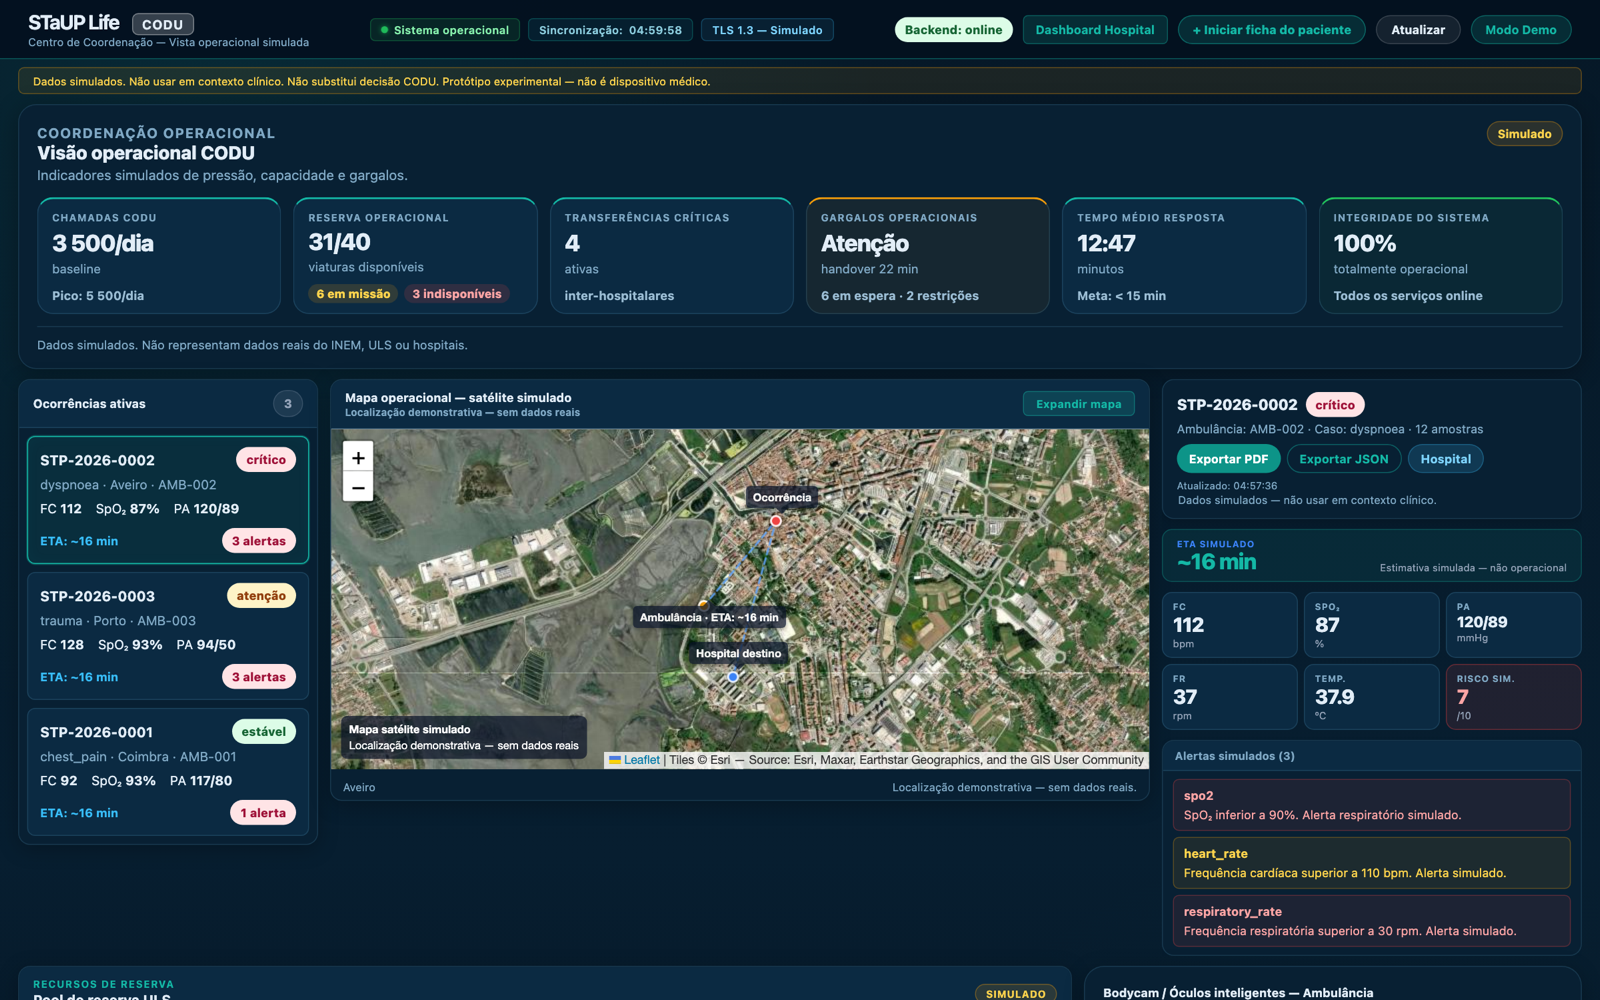
Task: Export the case as PDF
Action: [x=1228, y=459]
